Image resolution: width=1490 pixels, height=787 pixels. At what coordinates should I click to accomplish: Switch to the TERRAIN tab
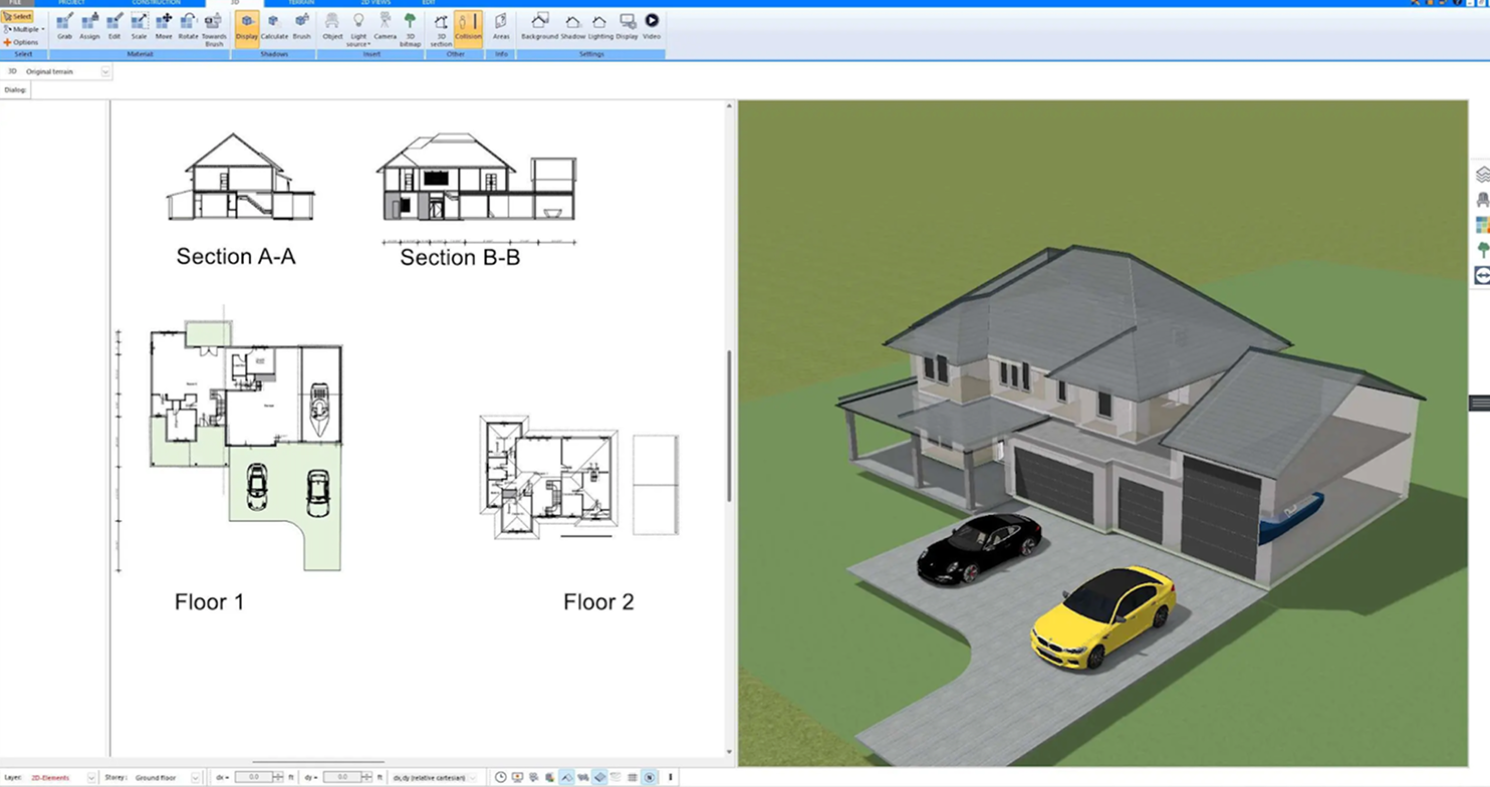[301, 3]
